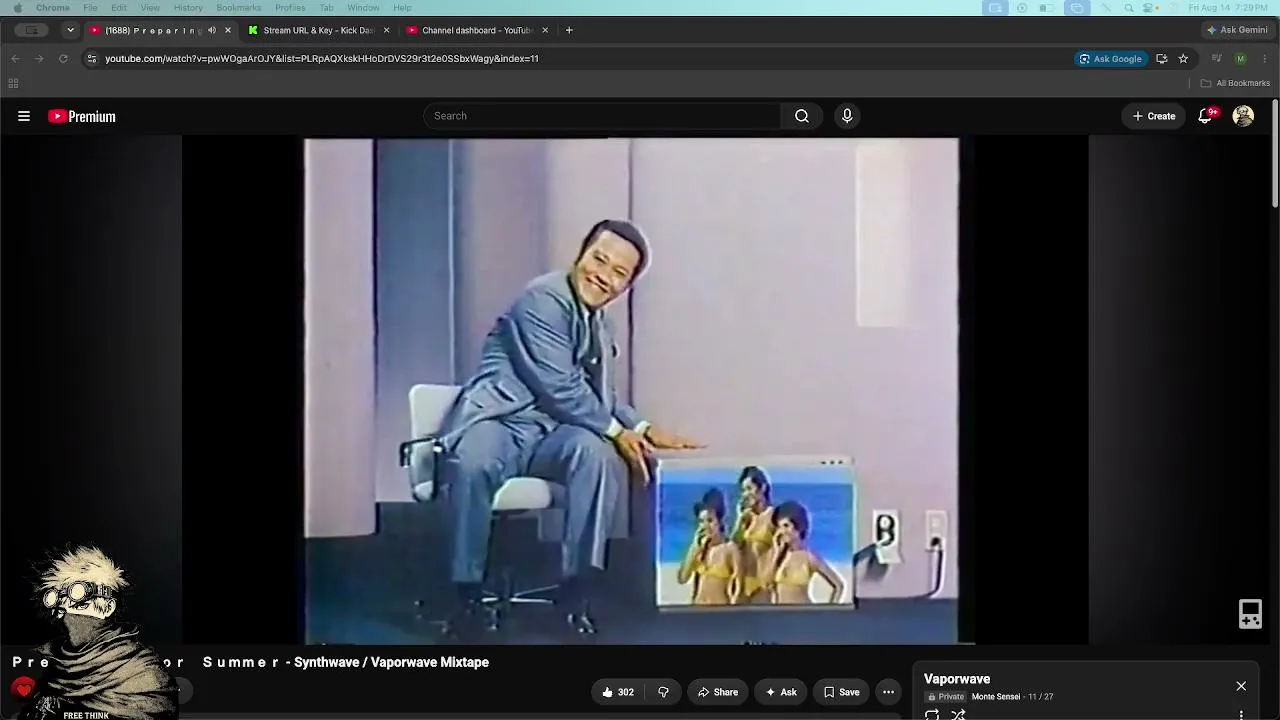Expand the tab search dropdown
The height and width of the screenshot is (720, 1280).
point(70,30)
